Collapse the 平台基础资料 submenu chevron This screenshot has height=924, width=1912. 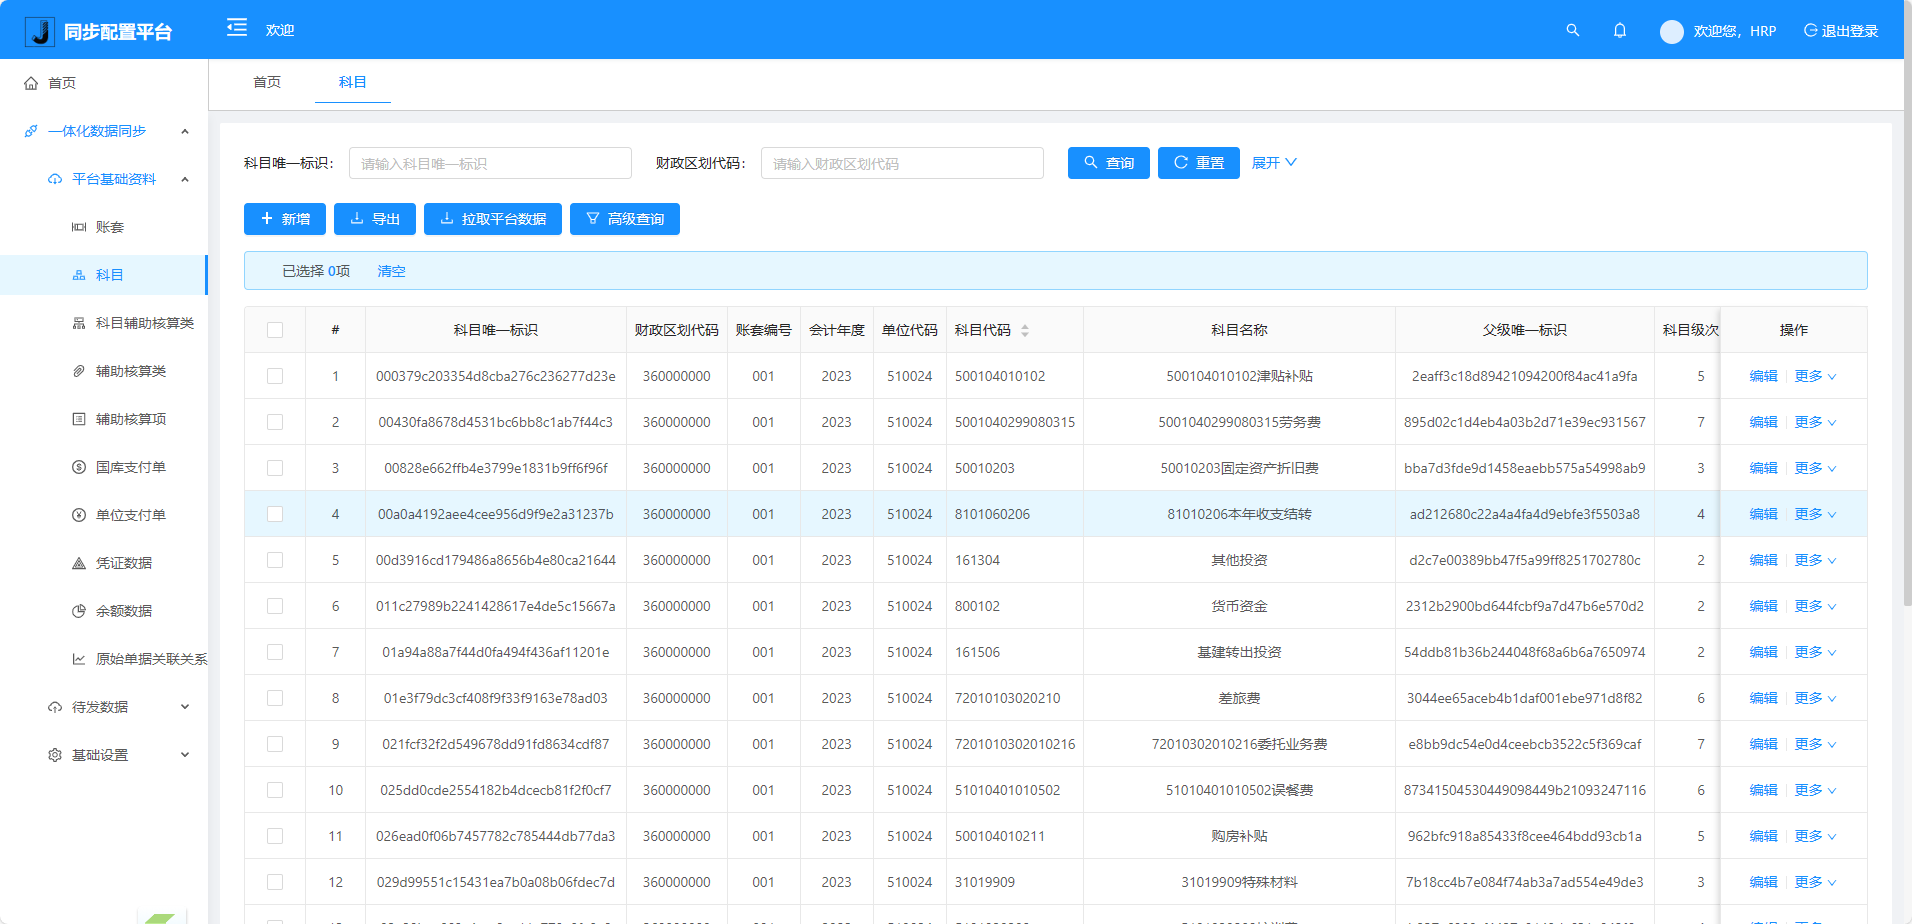[185, 179]
